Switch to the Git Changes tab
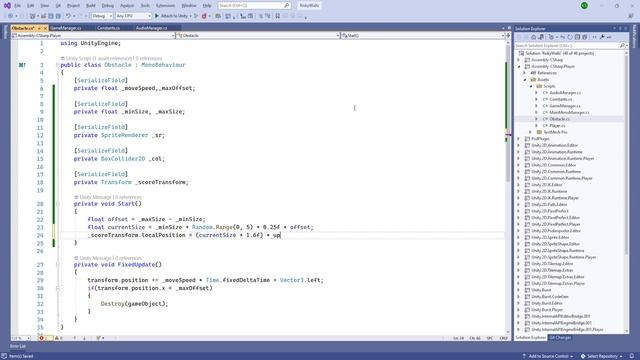Image resolution: width=640 pixels, height=360 pixels. pyautogui.click(x=560, y=338)
